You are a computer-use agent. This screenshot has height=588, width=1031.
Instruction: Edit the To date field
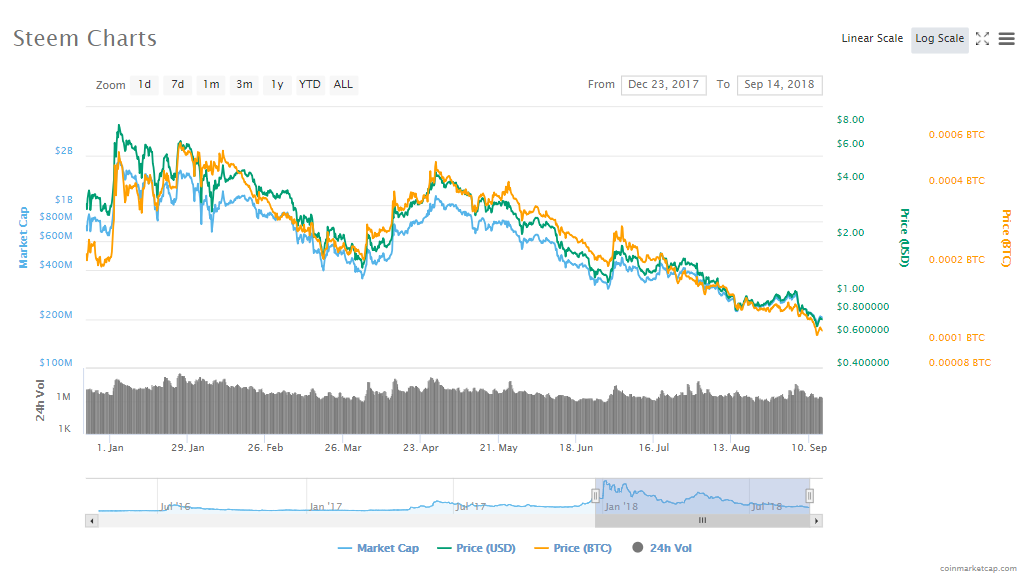[x=779, y=85]
